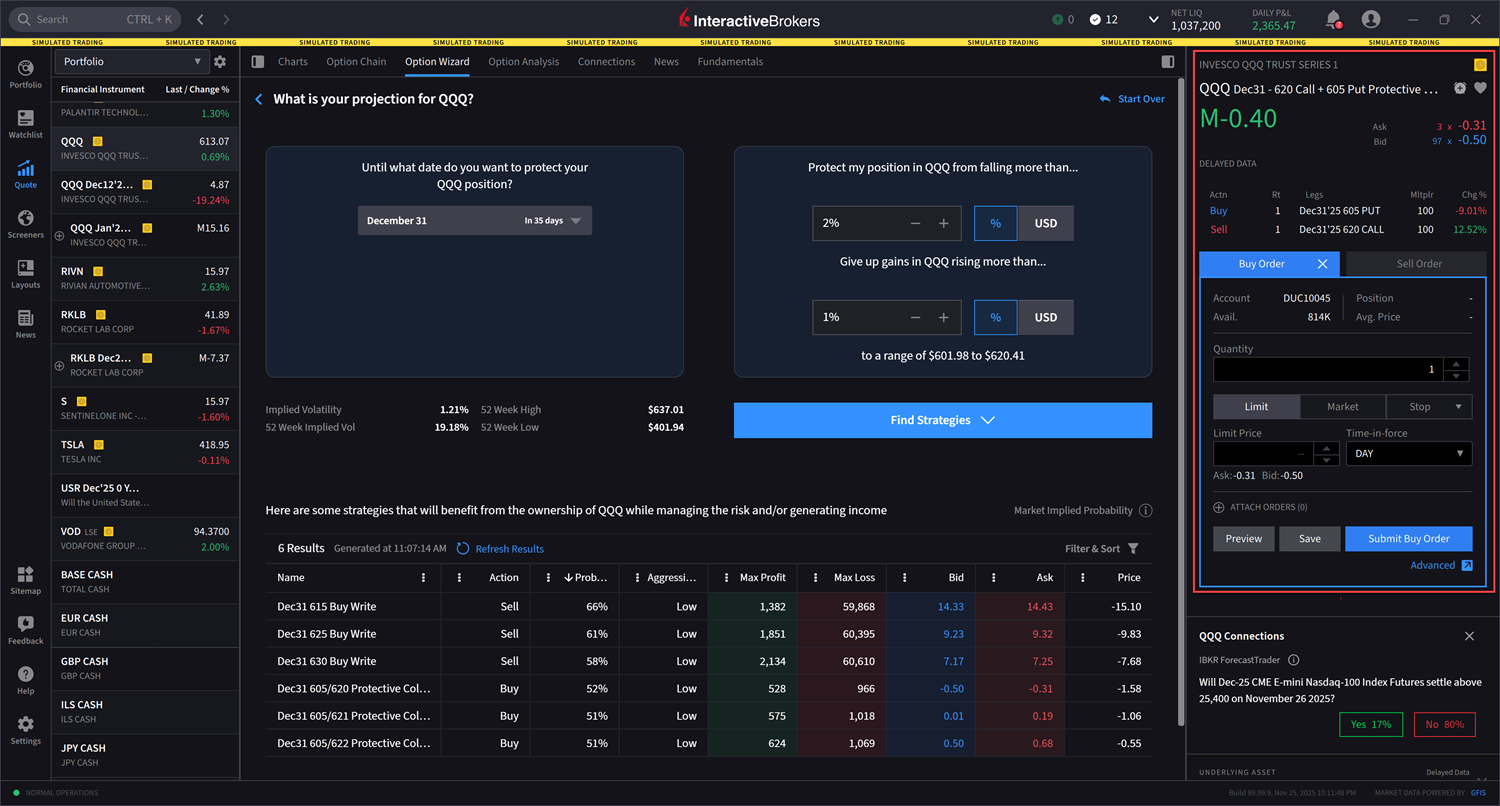Add QQQ combo to favorites heart
1500x806 pixels.
click(1481, 88)
